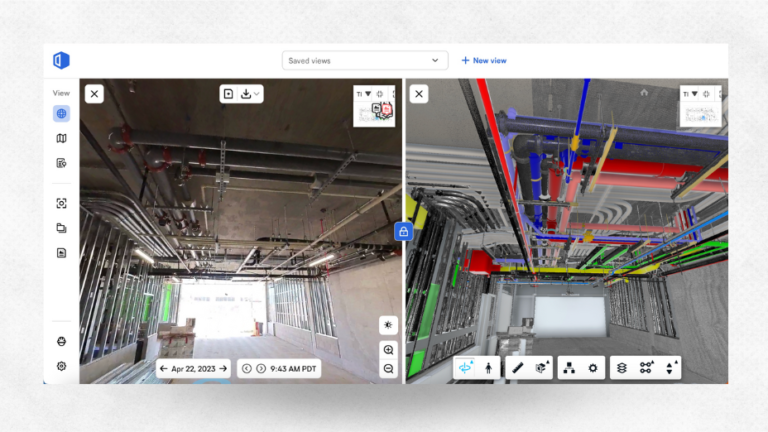
Task: Open 3D viewer settings gear
Action: pos(593,368)
